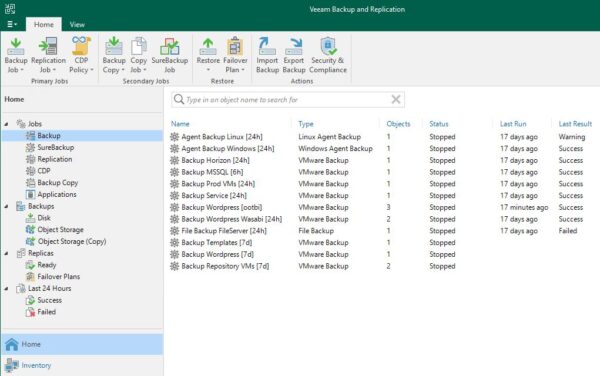Screen dimensions: 600x376
Task: Switch to the Home ribbon tab
Action: coord(44,24)
